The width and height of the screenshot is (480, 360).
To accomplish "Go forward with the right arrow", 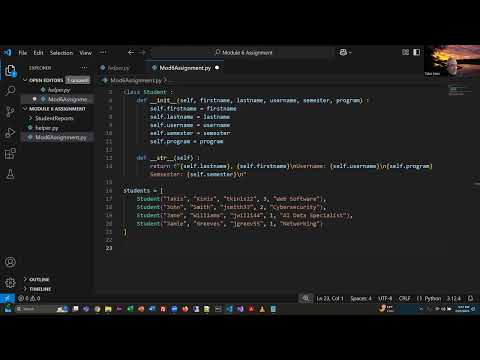I will point(142,52).
